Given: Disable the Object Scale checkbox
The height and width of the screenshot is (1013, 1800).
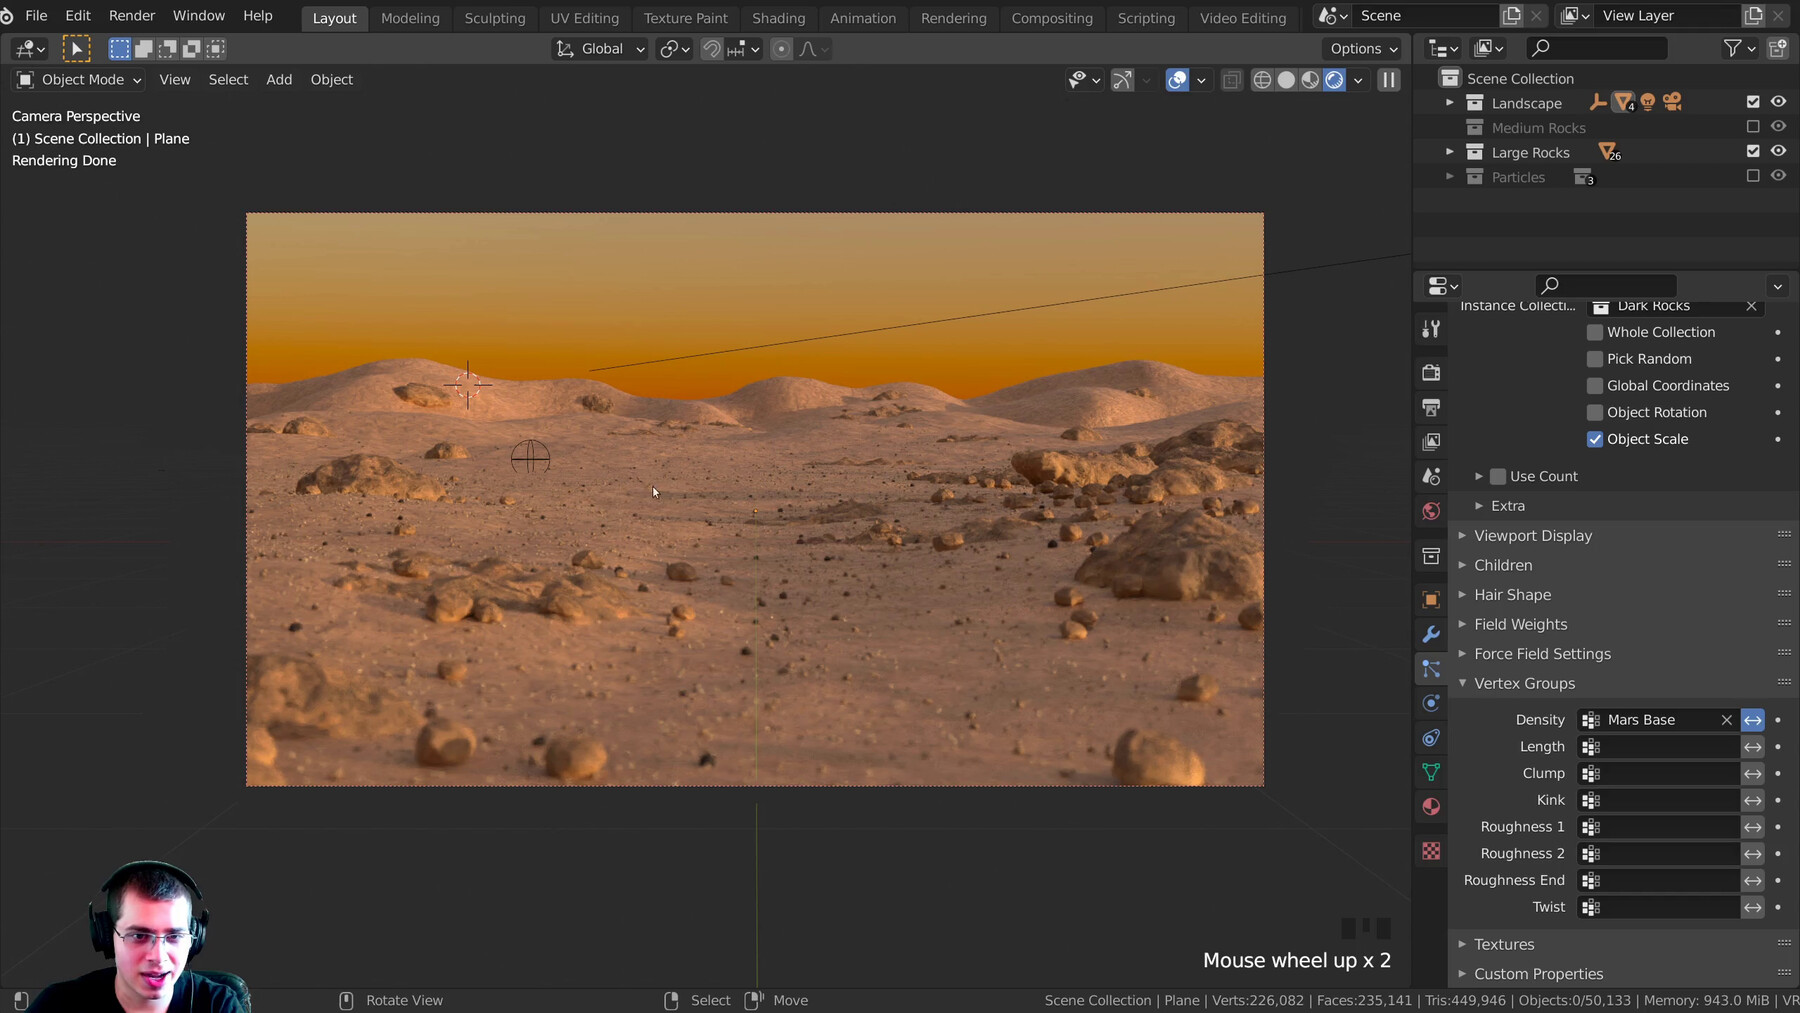Looking at the screenshot, I should [x=1595, y=439].
